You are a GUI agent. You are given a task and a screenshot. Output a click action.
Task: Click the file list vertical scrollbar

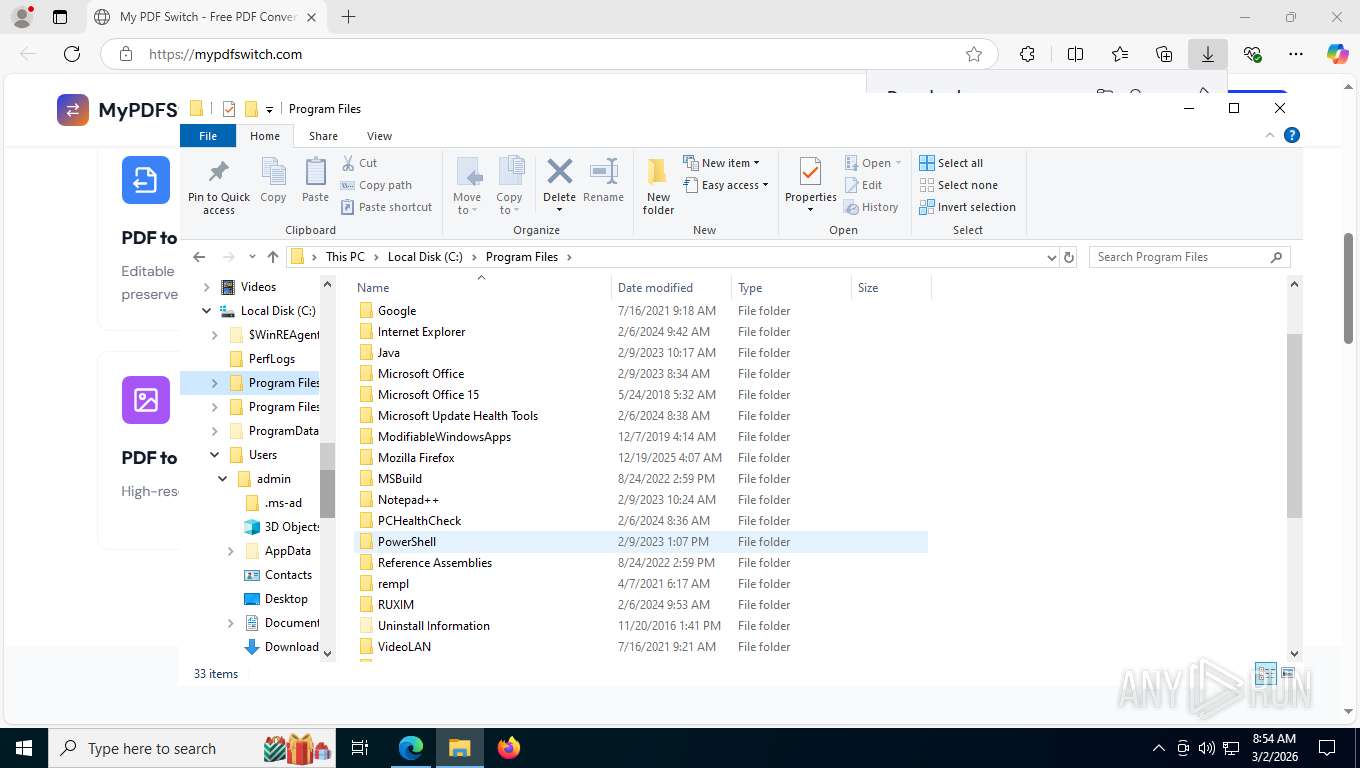pyautogui.click(x=1294, y=425)
